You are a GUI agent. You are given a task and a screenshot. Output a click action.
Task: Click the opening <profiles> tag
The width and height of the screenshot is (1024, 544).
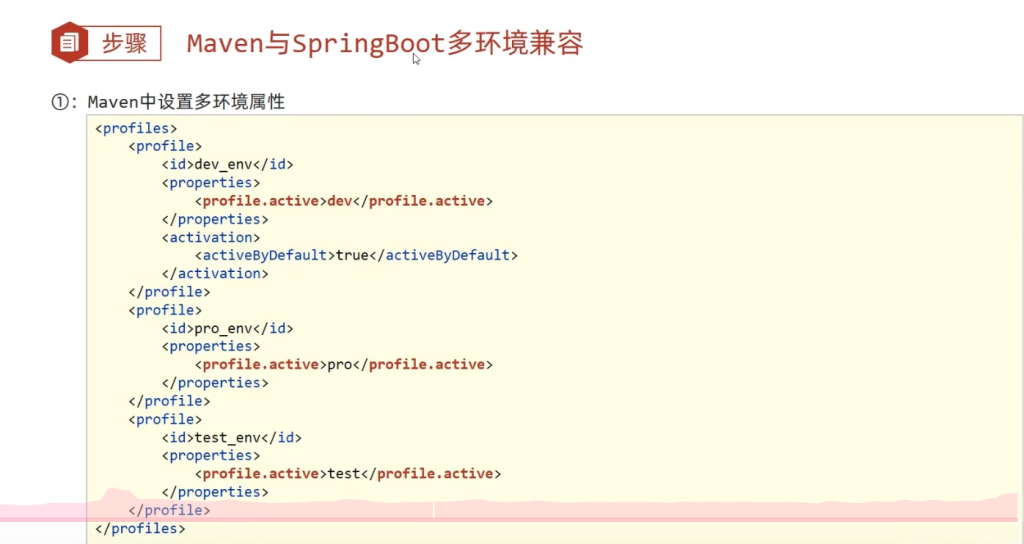pyautogui.click(x=136, y=128)
